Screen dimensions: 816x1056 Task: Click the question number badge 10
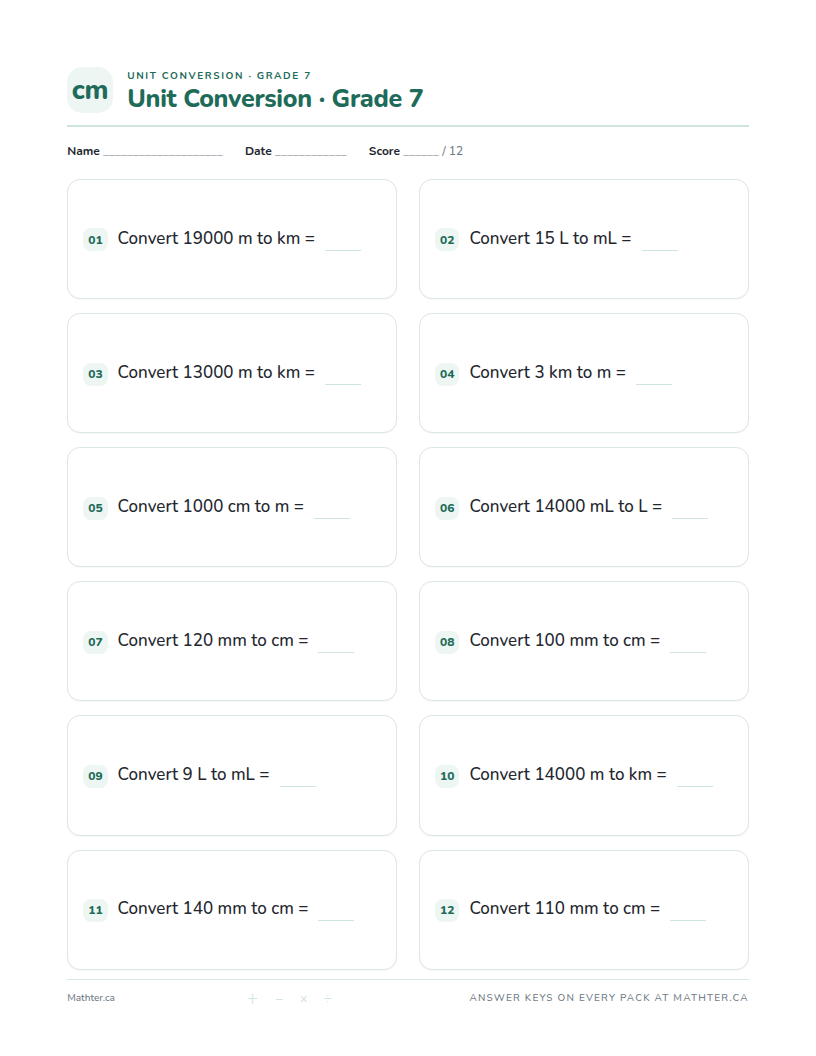(x=447, y=775)
